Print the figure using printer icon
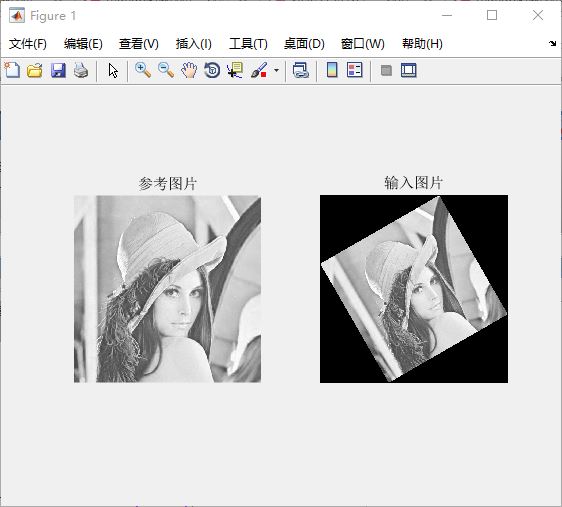 pos(81,70)
